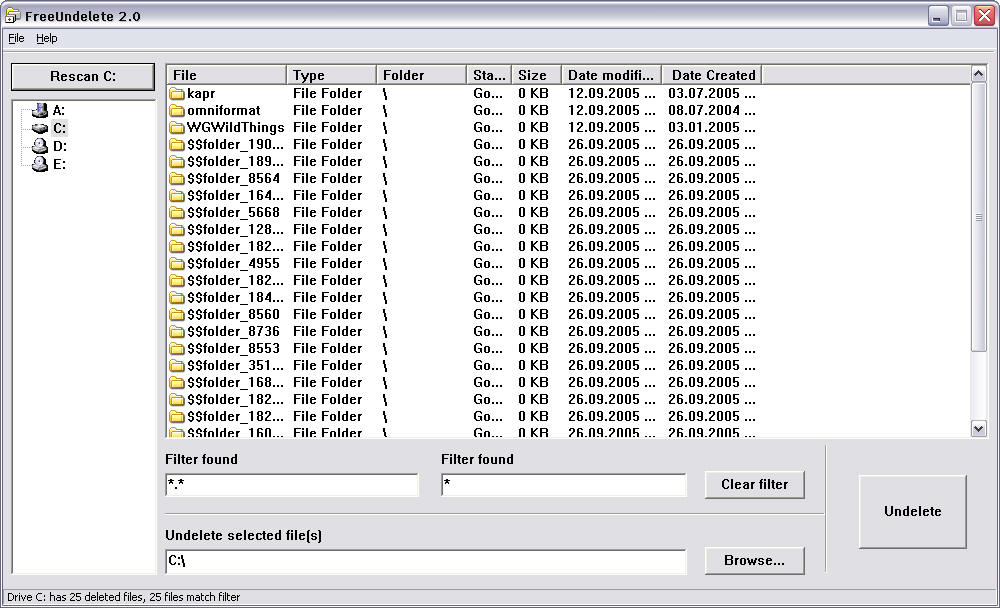Screen dimensions: 1000x608
Task: Click the Date modifi... column header
Action: click(611, 75)
